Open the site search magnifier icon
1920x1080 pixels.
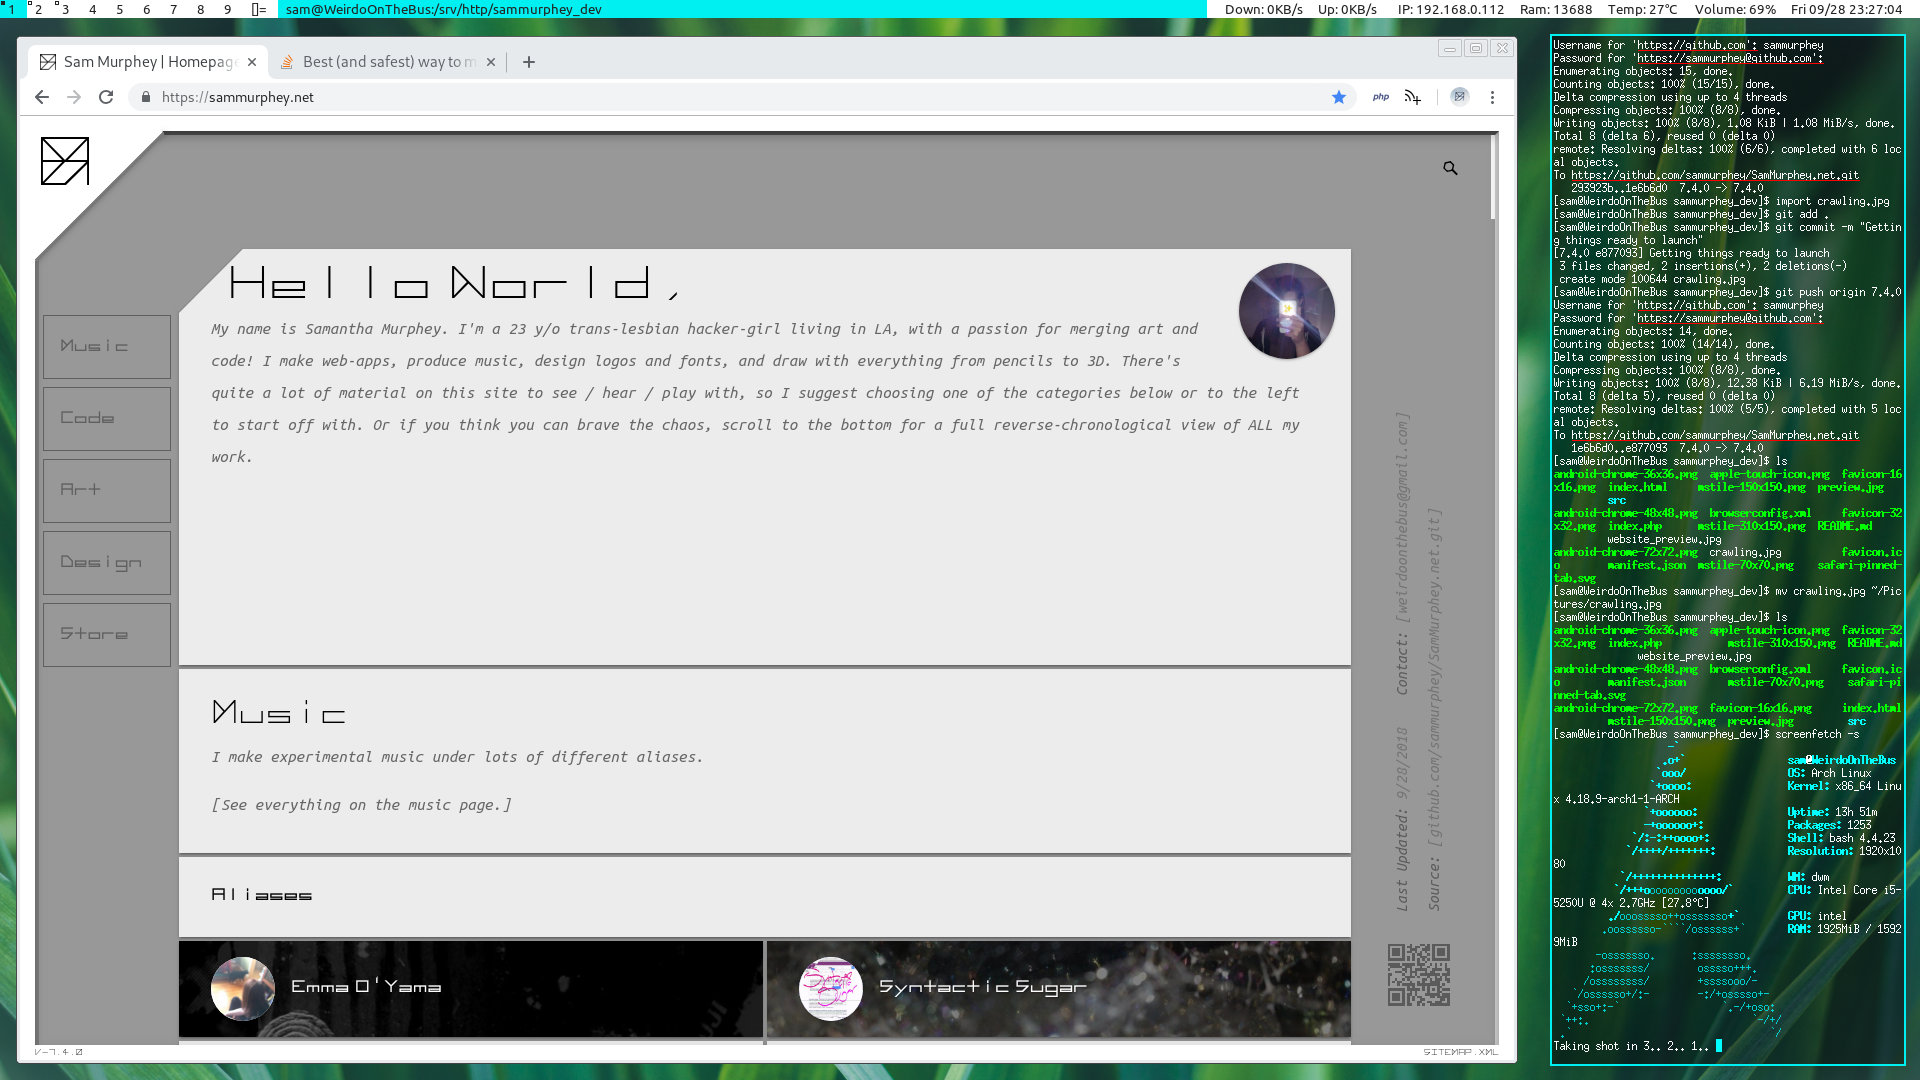pyautogui.click(x=1450, y=169)
